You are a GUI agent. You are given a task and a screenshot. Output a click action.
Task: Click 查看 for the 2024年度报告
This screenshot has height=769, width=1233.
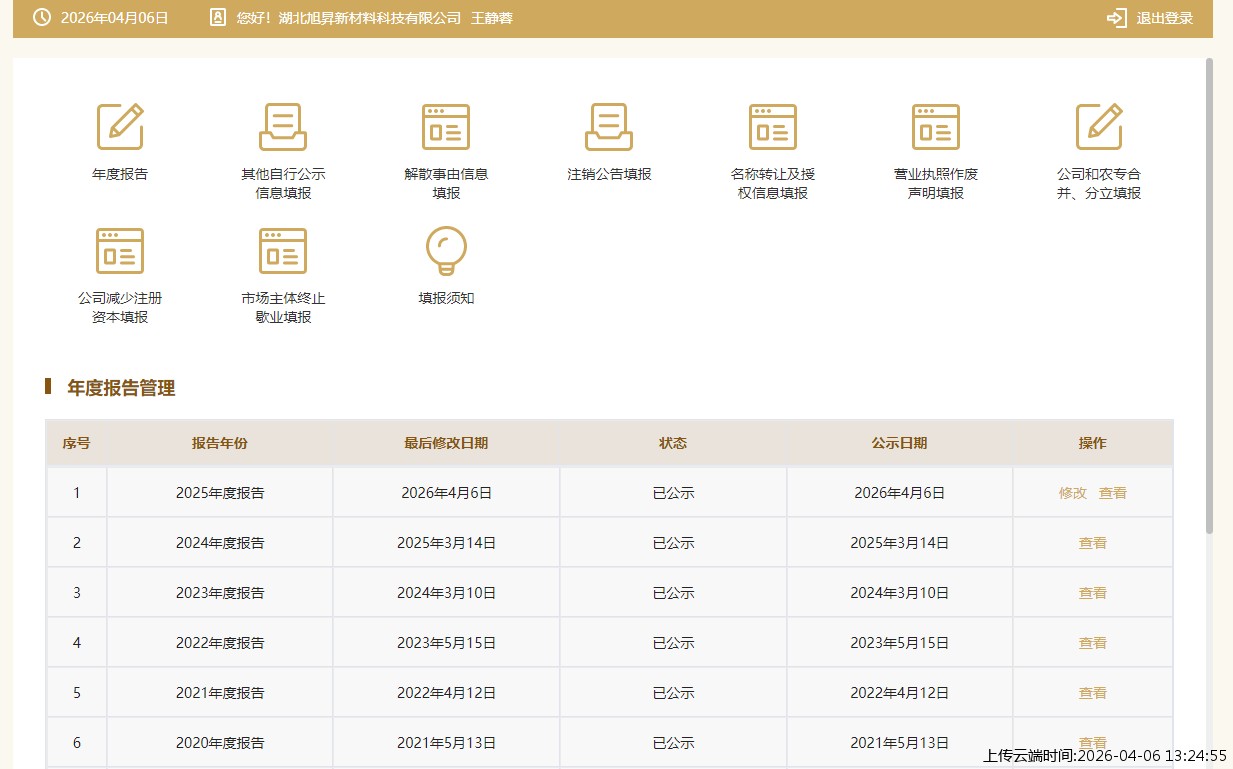[x=1092, y=543]
